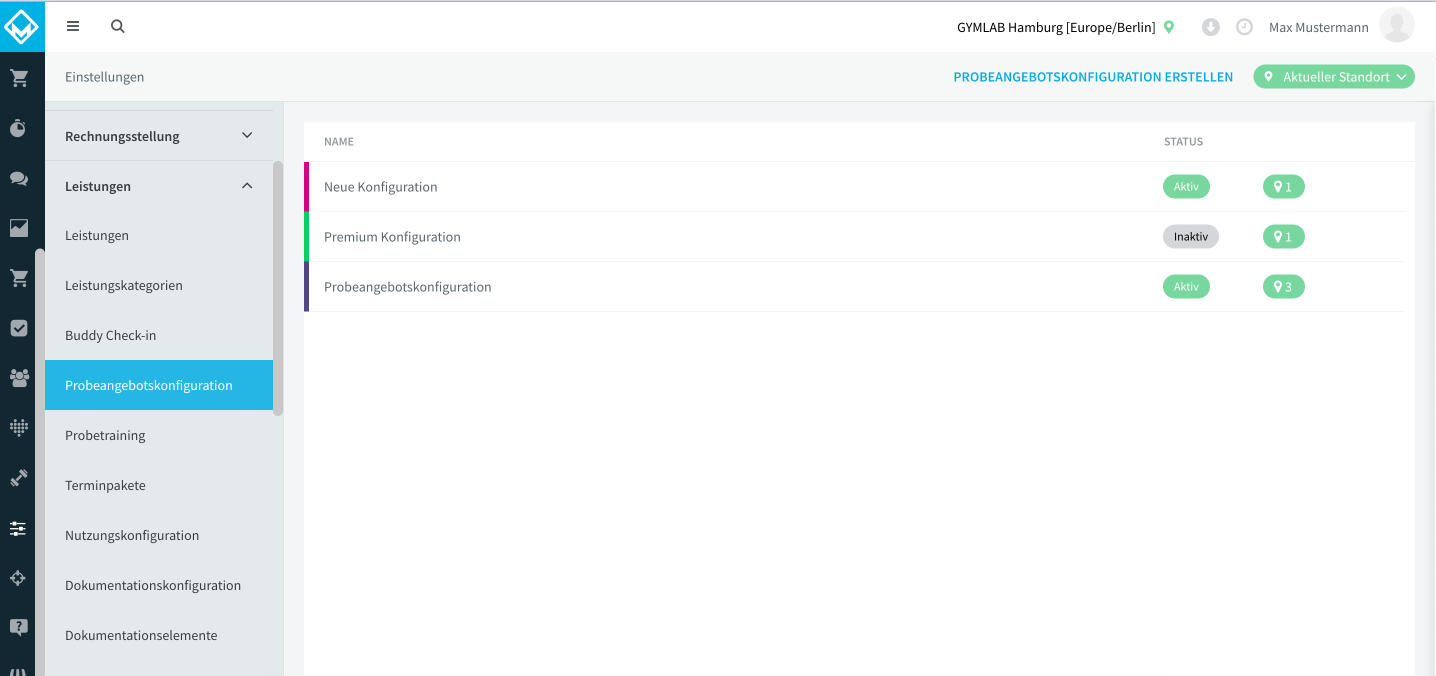The image size is (1436, 676).
Task: Open the Neue Konfiguration row
Action: coord(854,187)
